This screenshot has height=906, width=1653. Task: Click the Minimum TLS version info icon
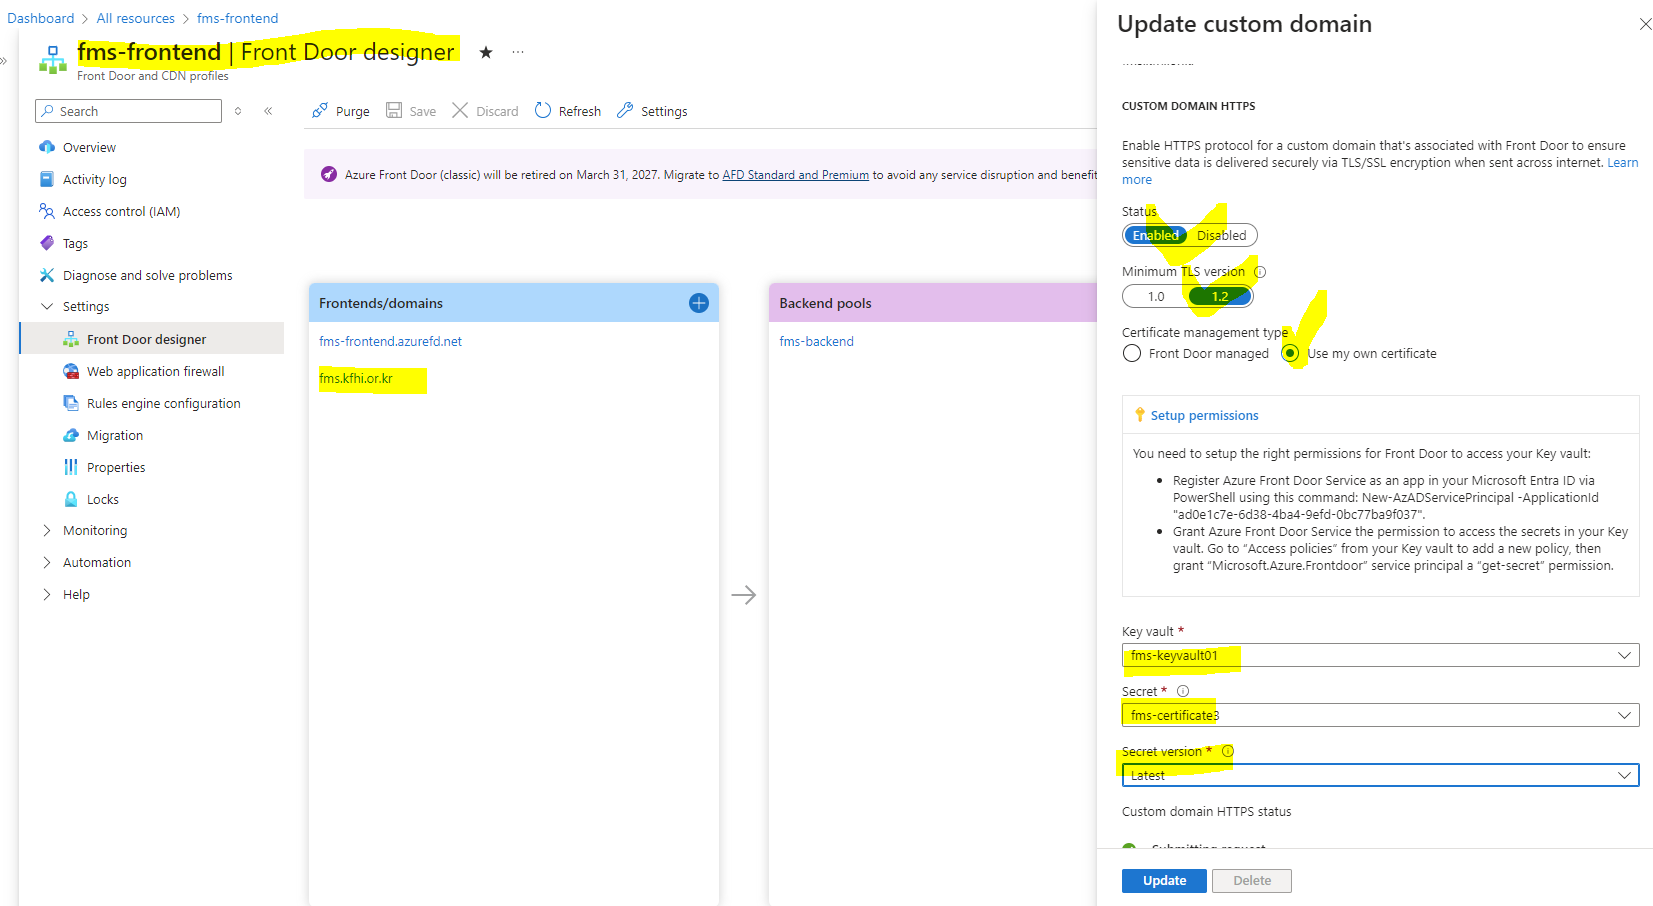tap(1260, 272)
